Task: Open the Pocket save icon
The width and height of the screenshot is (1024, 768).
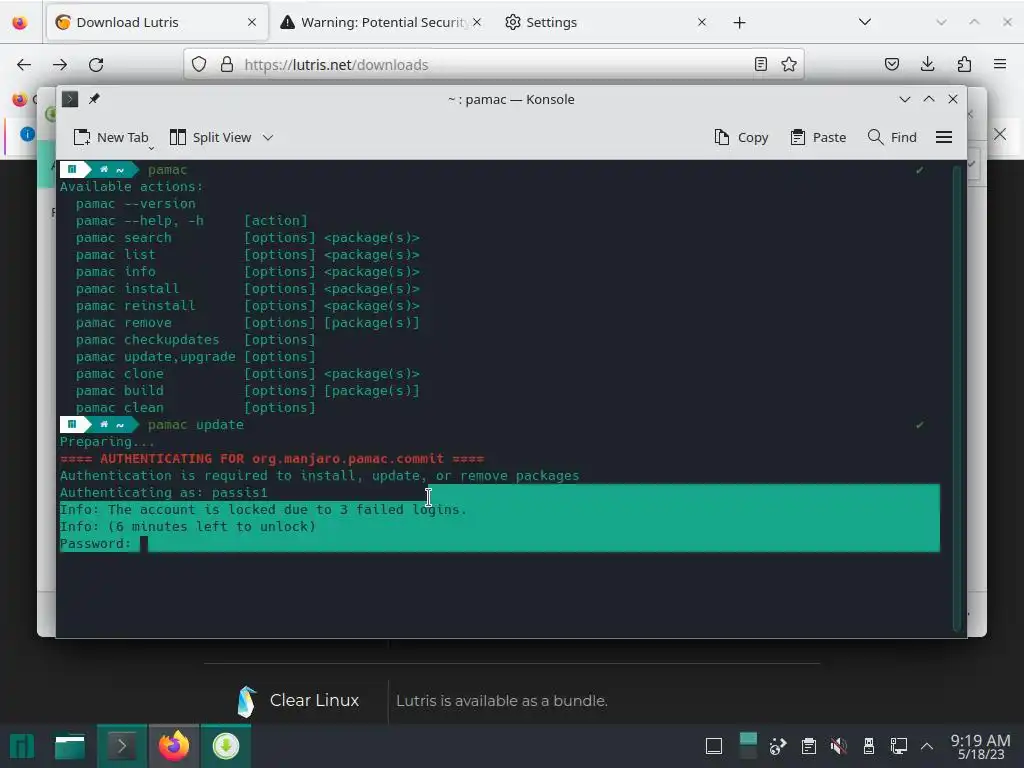Action: pyautogui.click(x=892, y=64)
